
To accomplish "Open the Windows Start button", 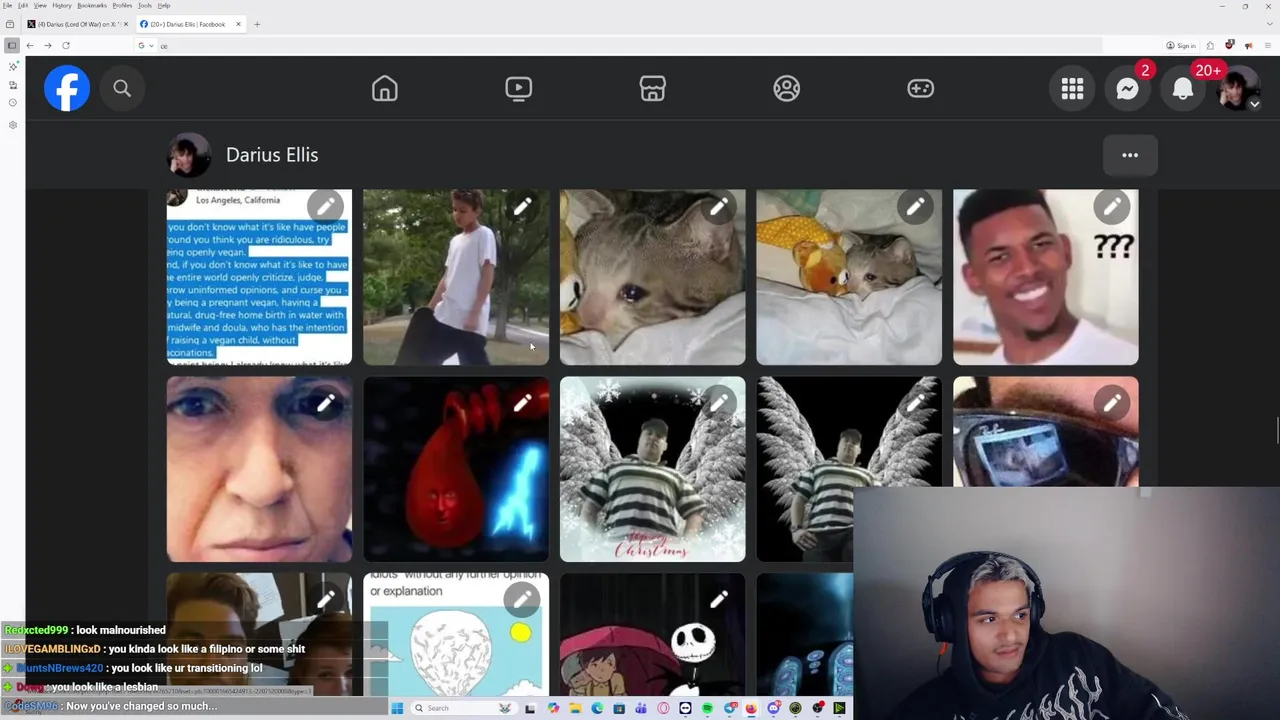I will coord(397,708).
